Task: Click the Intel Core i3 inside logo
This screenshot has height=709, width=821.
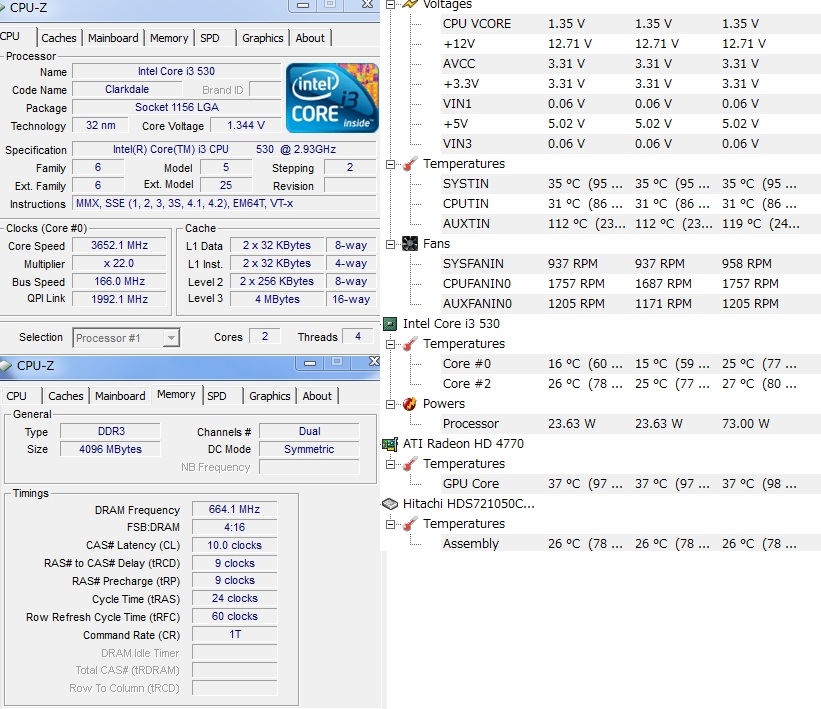Action: tap(332, 98)
